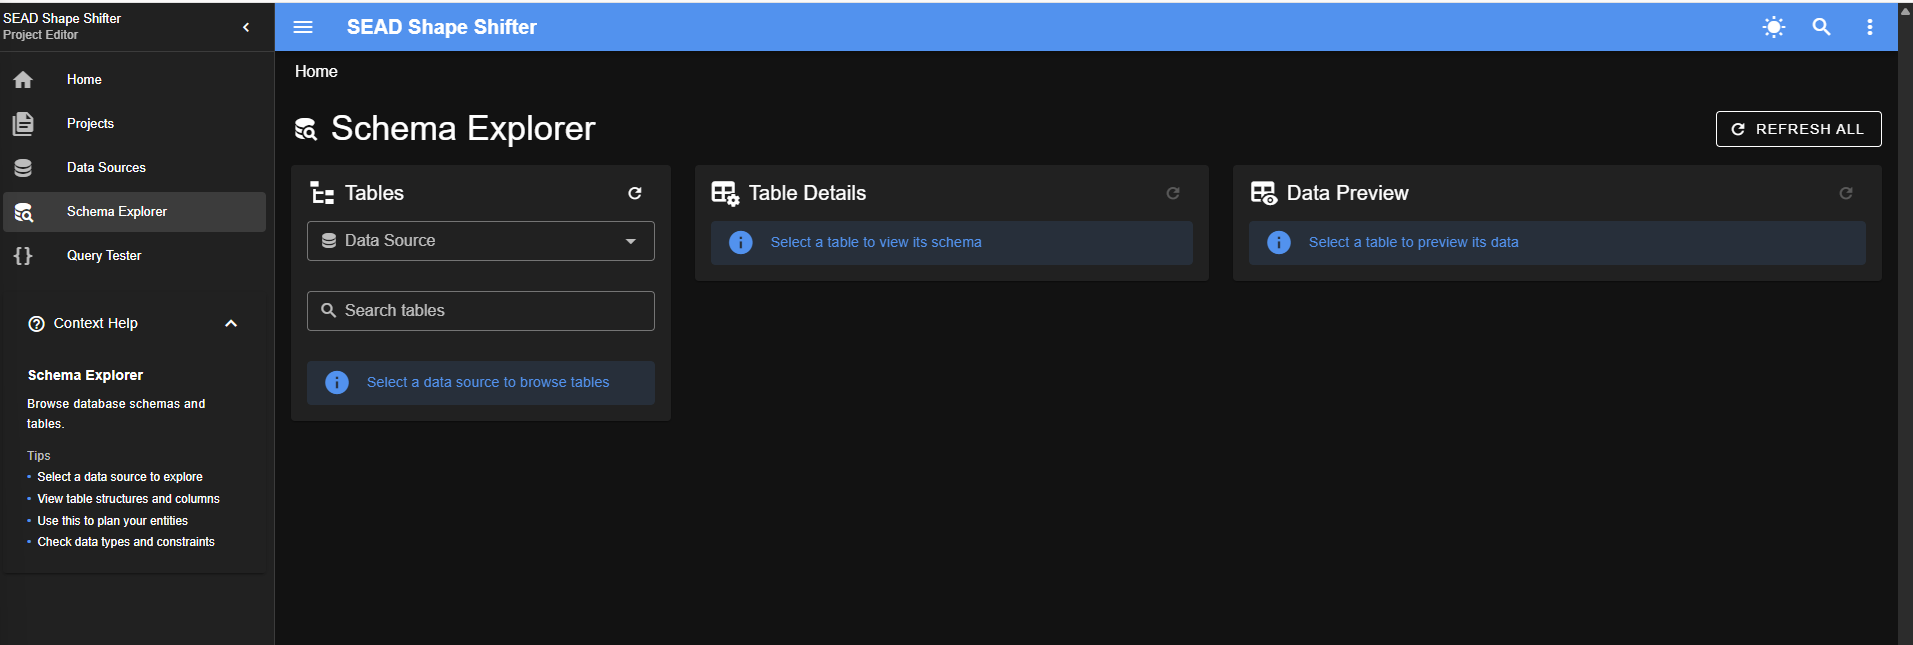This screenshot has height=645, width=1913.
Task: Go to Home in sidebar
Action: click(x=84, y=80)
